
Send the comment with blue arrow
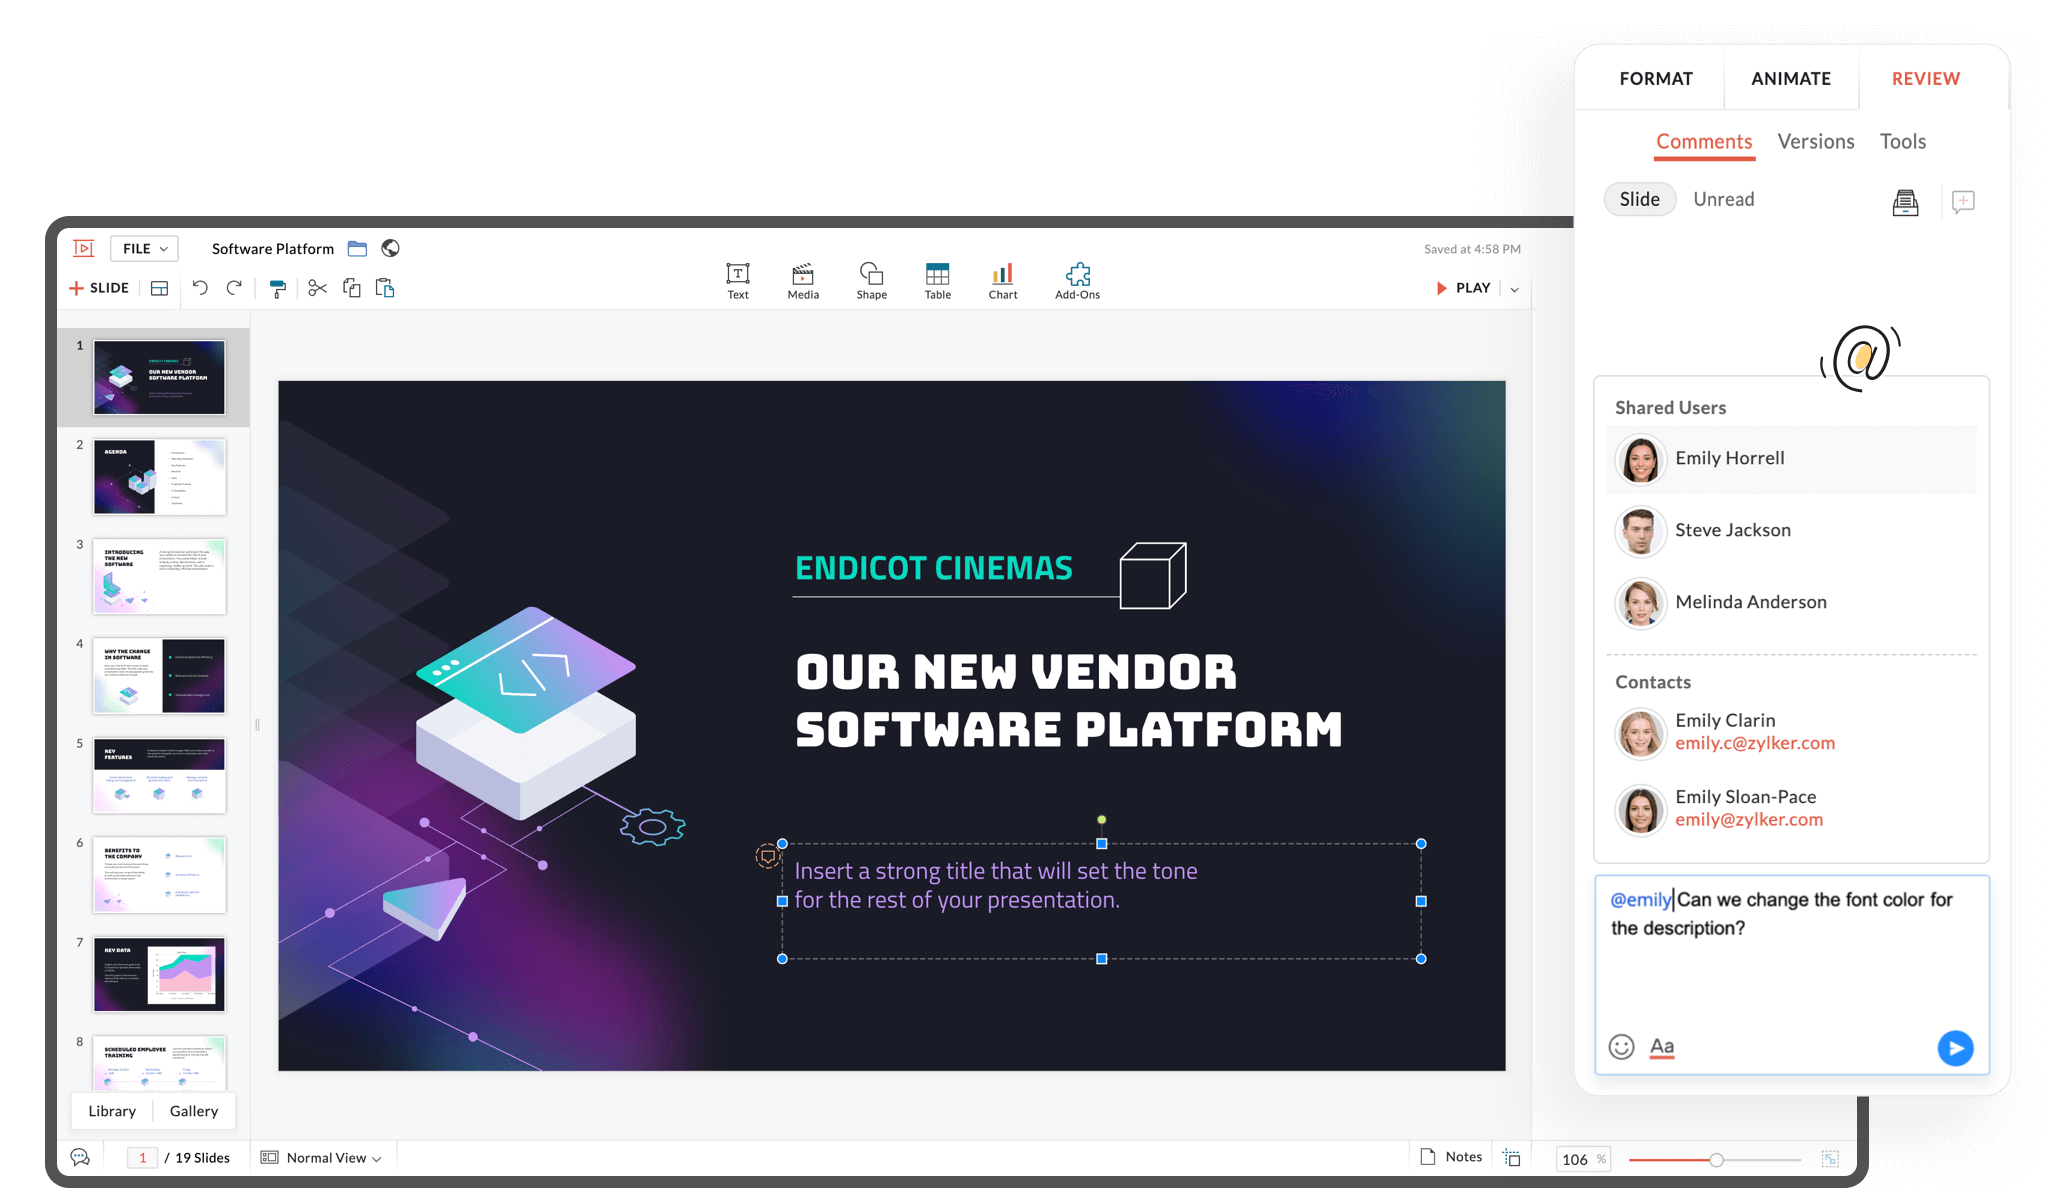pos(1955,1047)
